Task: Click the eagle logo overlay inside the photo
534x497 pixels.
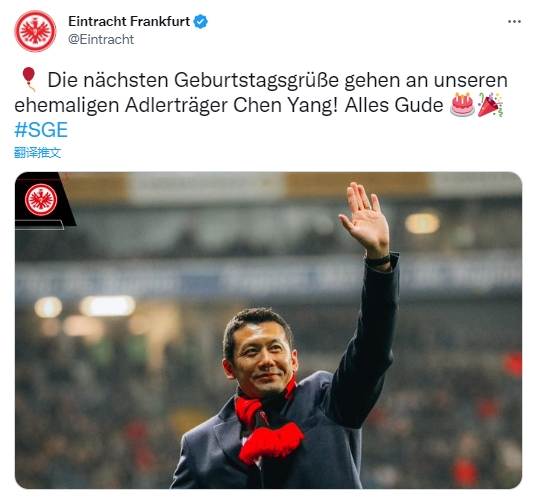Action: [41, 200]
